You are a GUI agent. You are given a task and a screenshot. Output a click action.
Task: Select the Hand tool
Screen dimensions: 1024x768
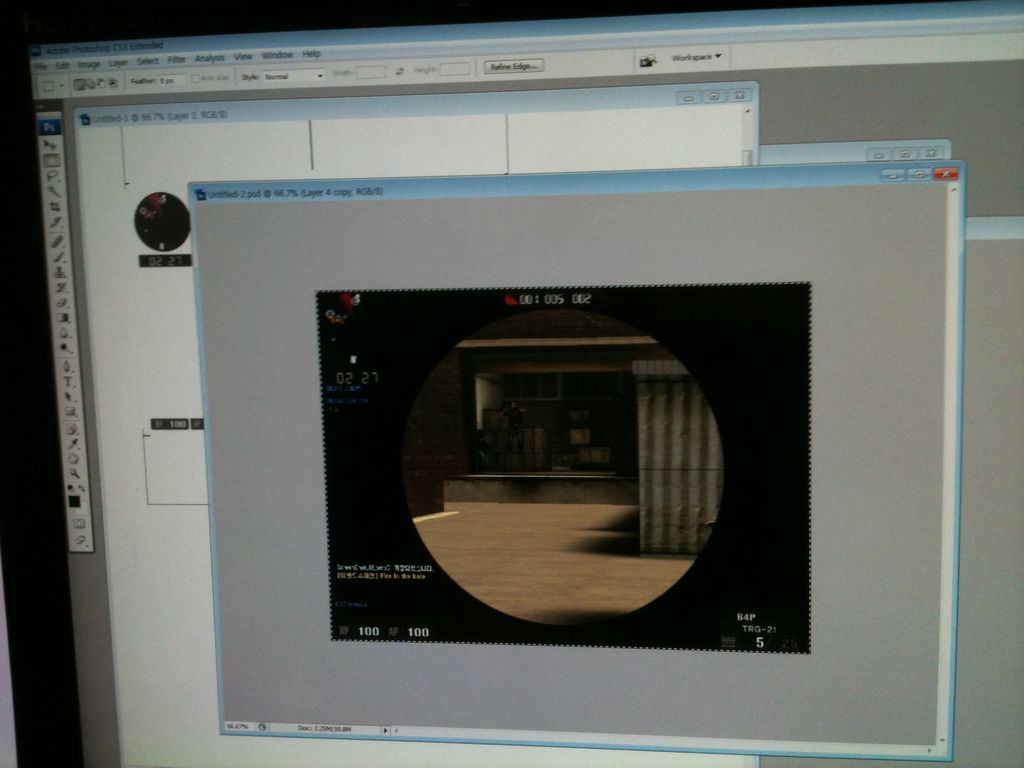coord(74,458)
